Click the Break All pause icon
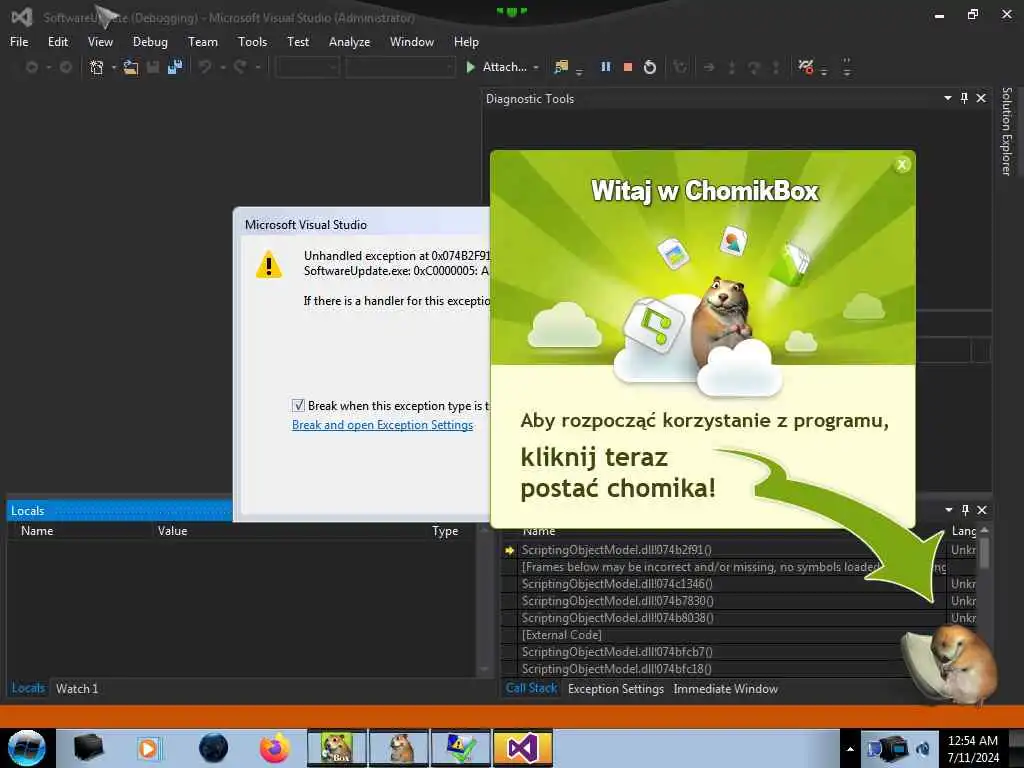Image resolution: width=1024 pixels, height=768 pixels. tap(605, 67)
